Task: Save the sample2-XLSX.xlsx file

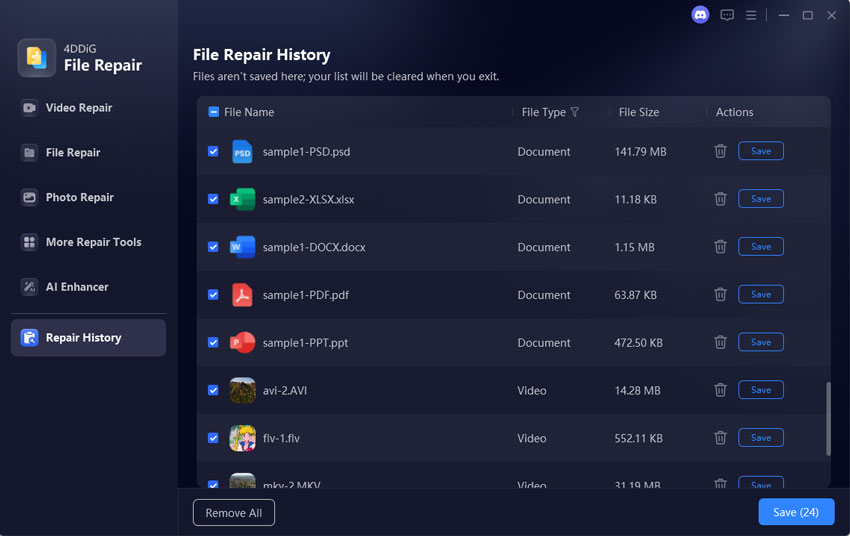Action: [761, 199]
